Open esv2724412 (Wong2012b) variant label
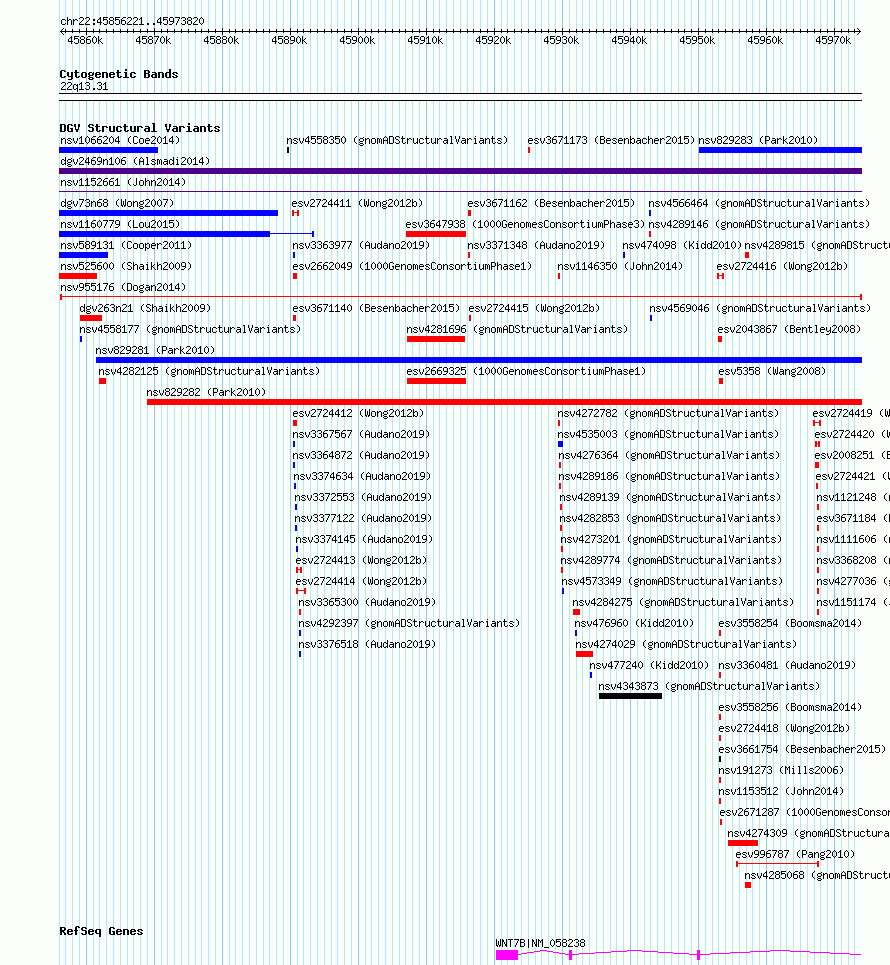 358,413
